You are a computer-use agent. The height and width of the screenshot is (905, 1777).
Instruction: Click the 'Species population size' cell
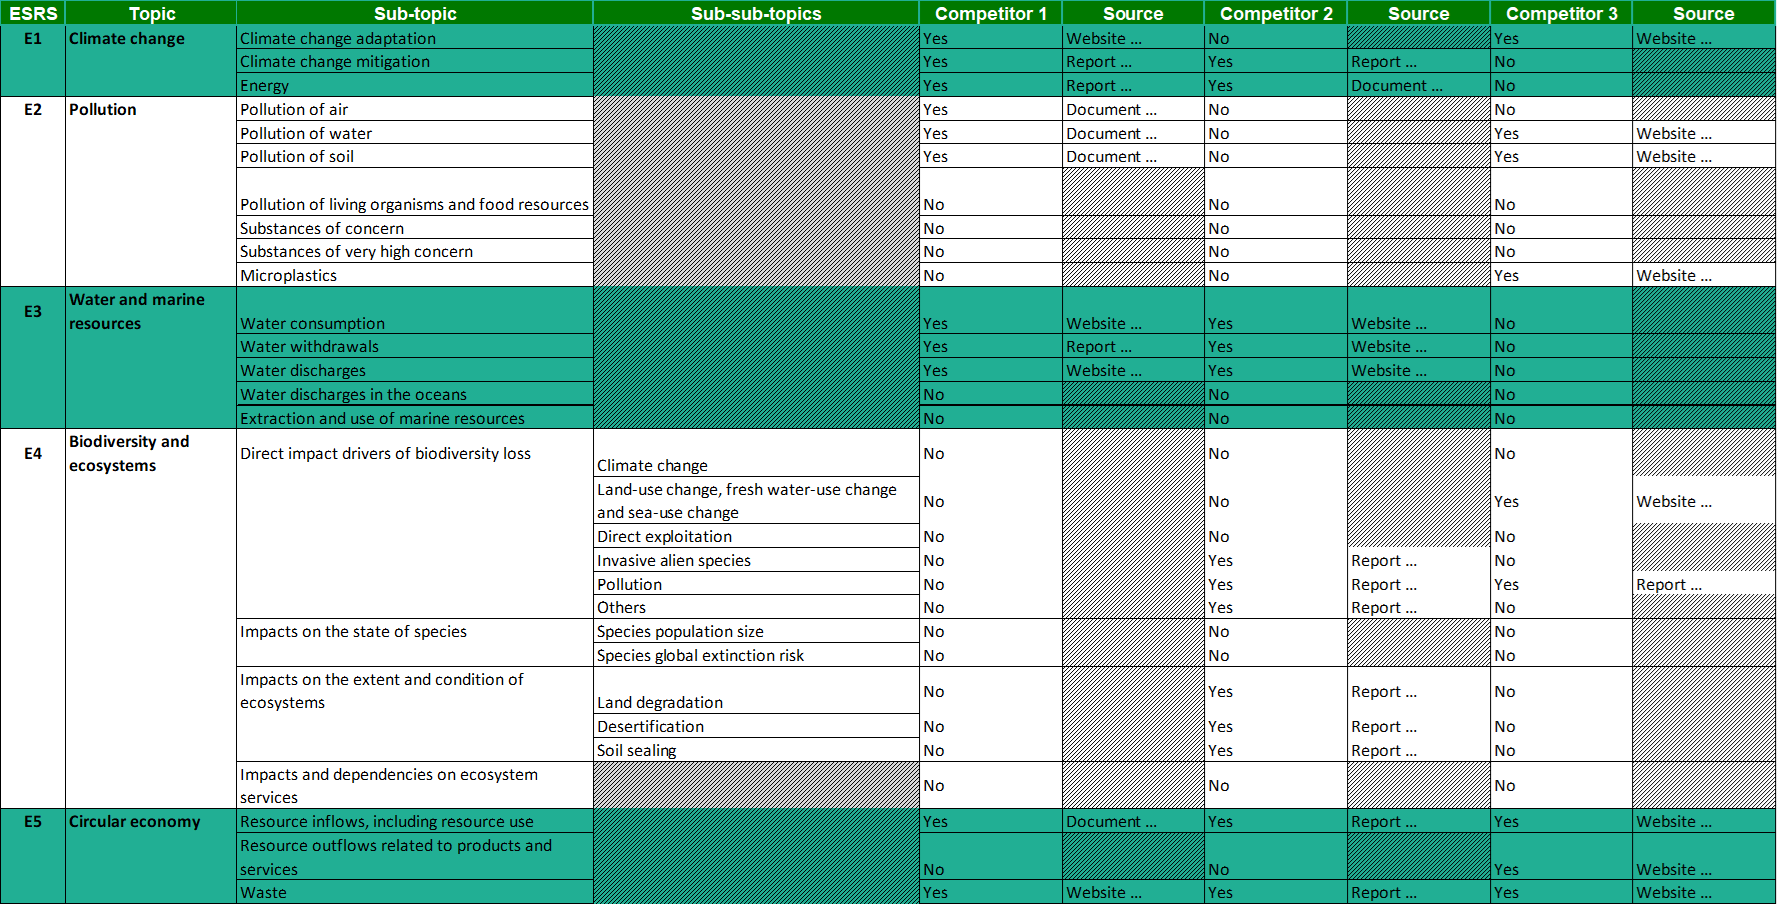click(x=756, y=631)
